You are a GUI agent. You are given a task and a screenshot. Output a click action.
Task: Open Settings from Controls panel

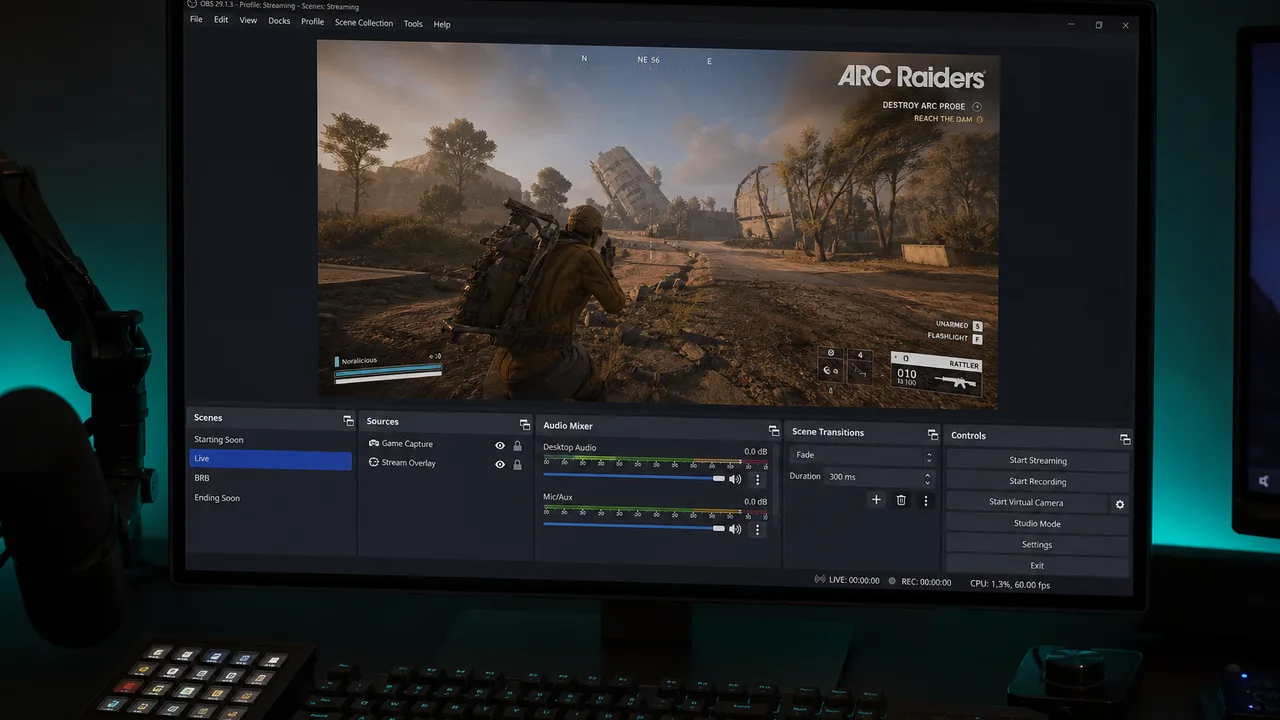point(1037,545)
